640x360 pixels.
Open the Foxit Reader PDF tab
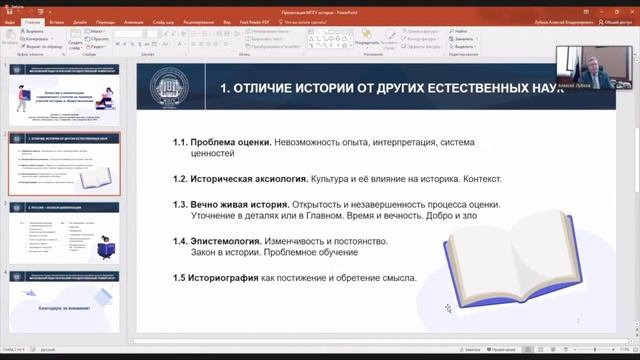254,22
